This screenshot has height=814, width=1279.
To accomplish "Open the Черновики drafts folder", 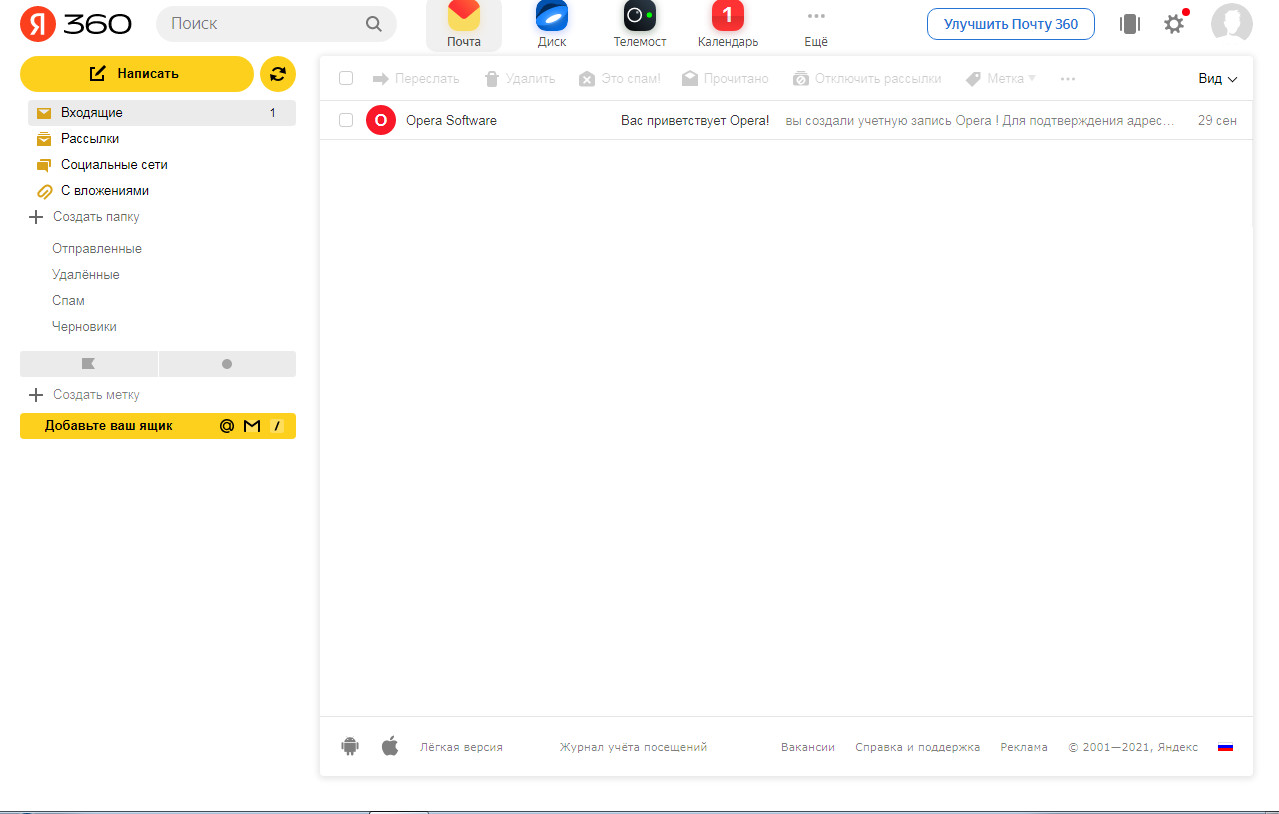I will click(84, 327).
